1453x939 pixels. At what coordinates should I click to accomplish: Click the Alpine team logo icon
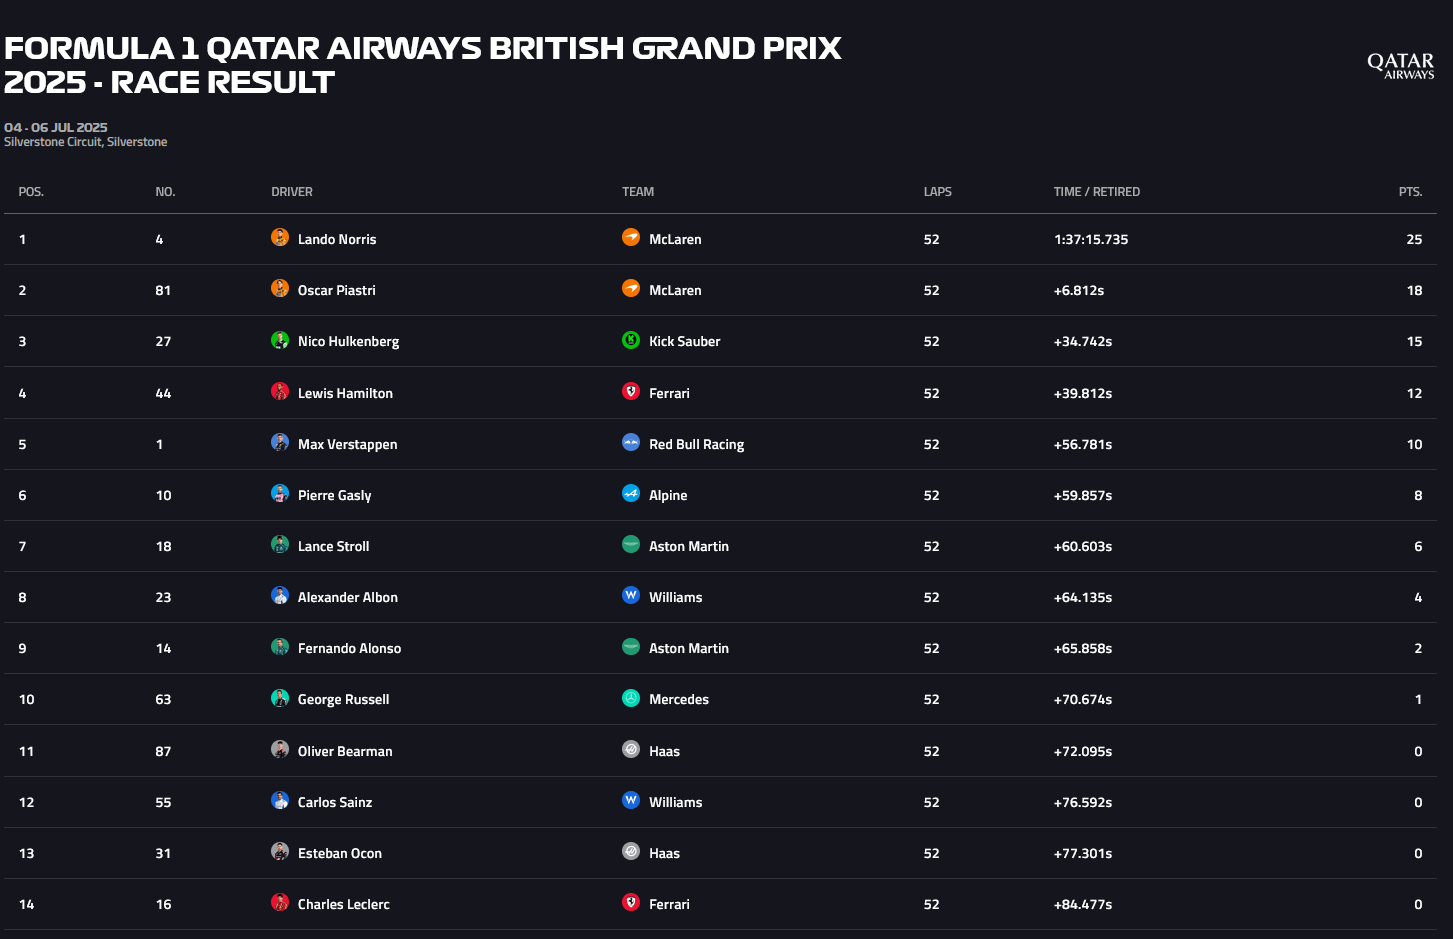coord(631,493)
